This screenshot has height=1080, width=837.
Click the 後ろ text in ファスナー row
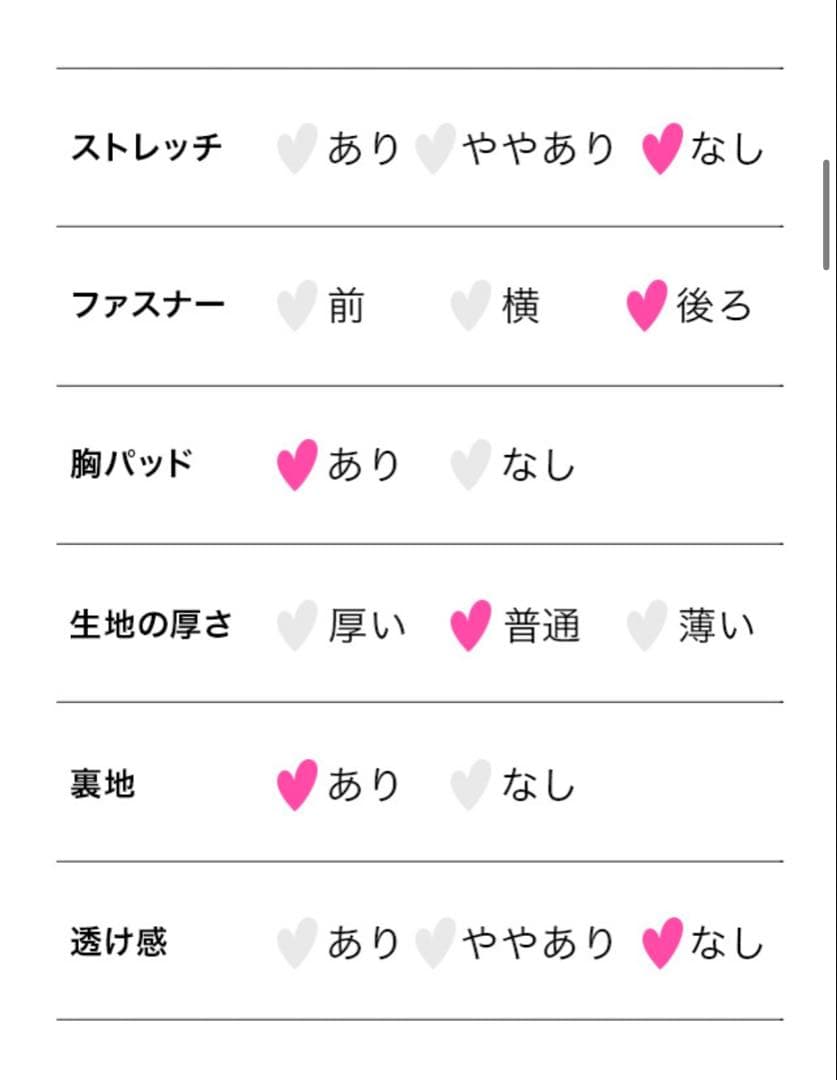[713, 306]
